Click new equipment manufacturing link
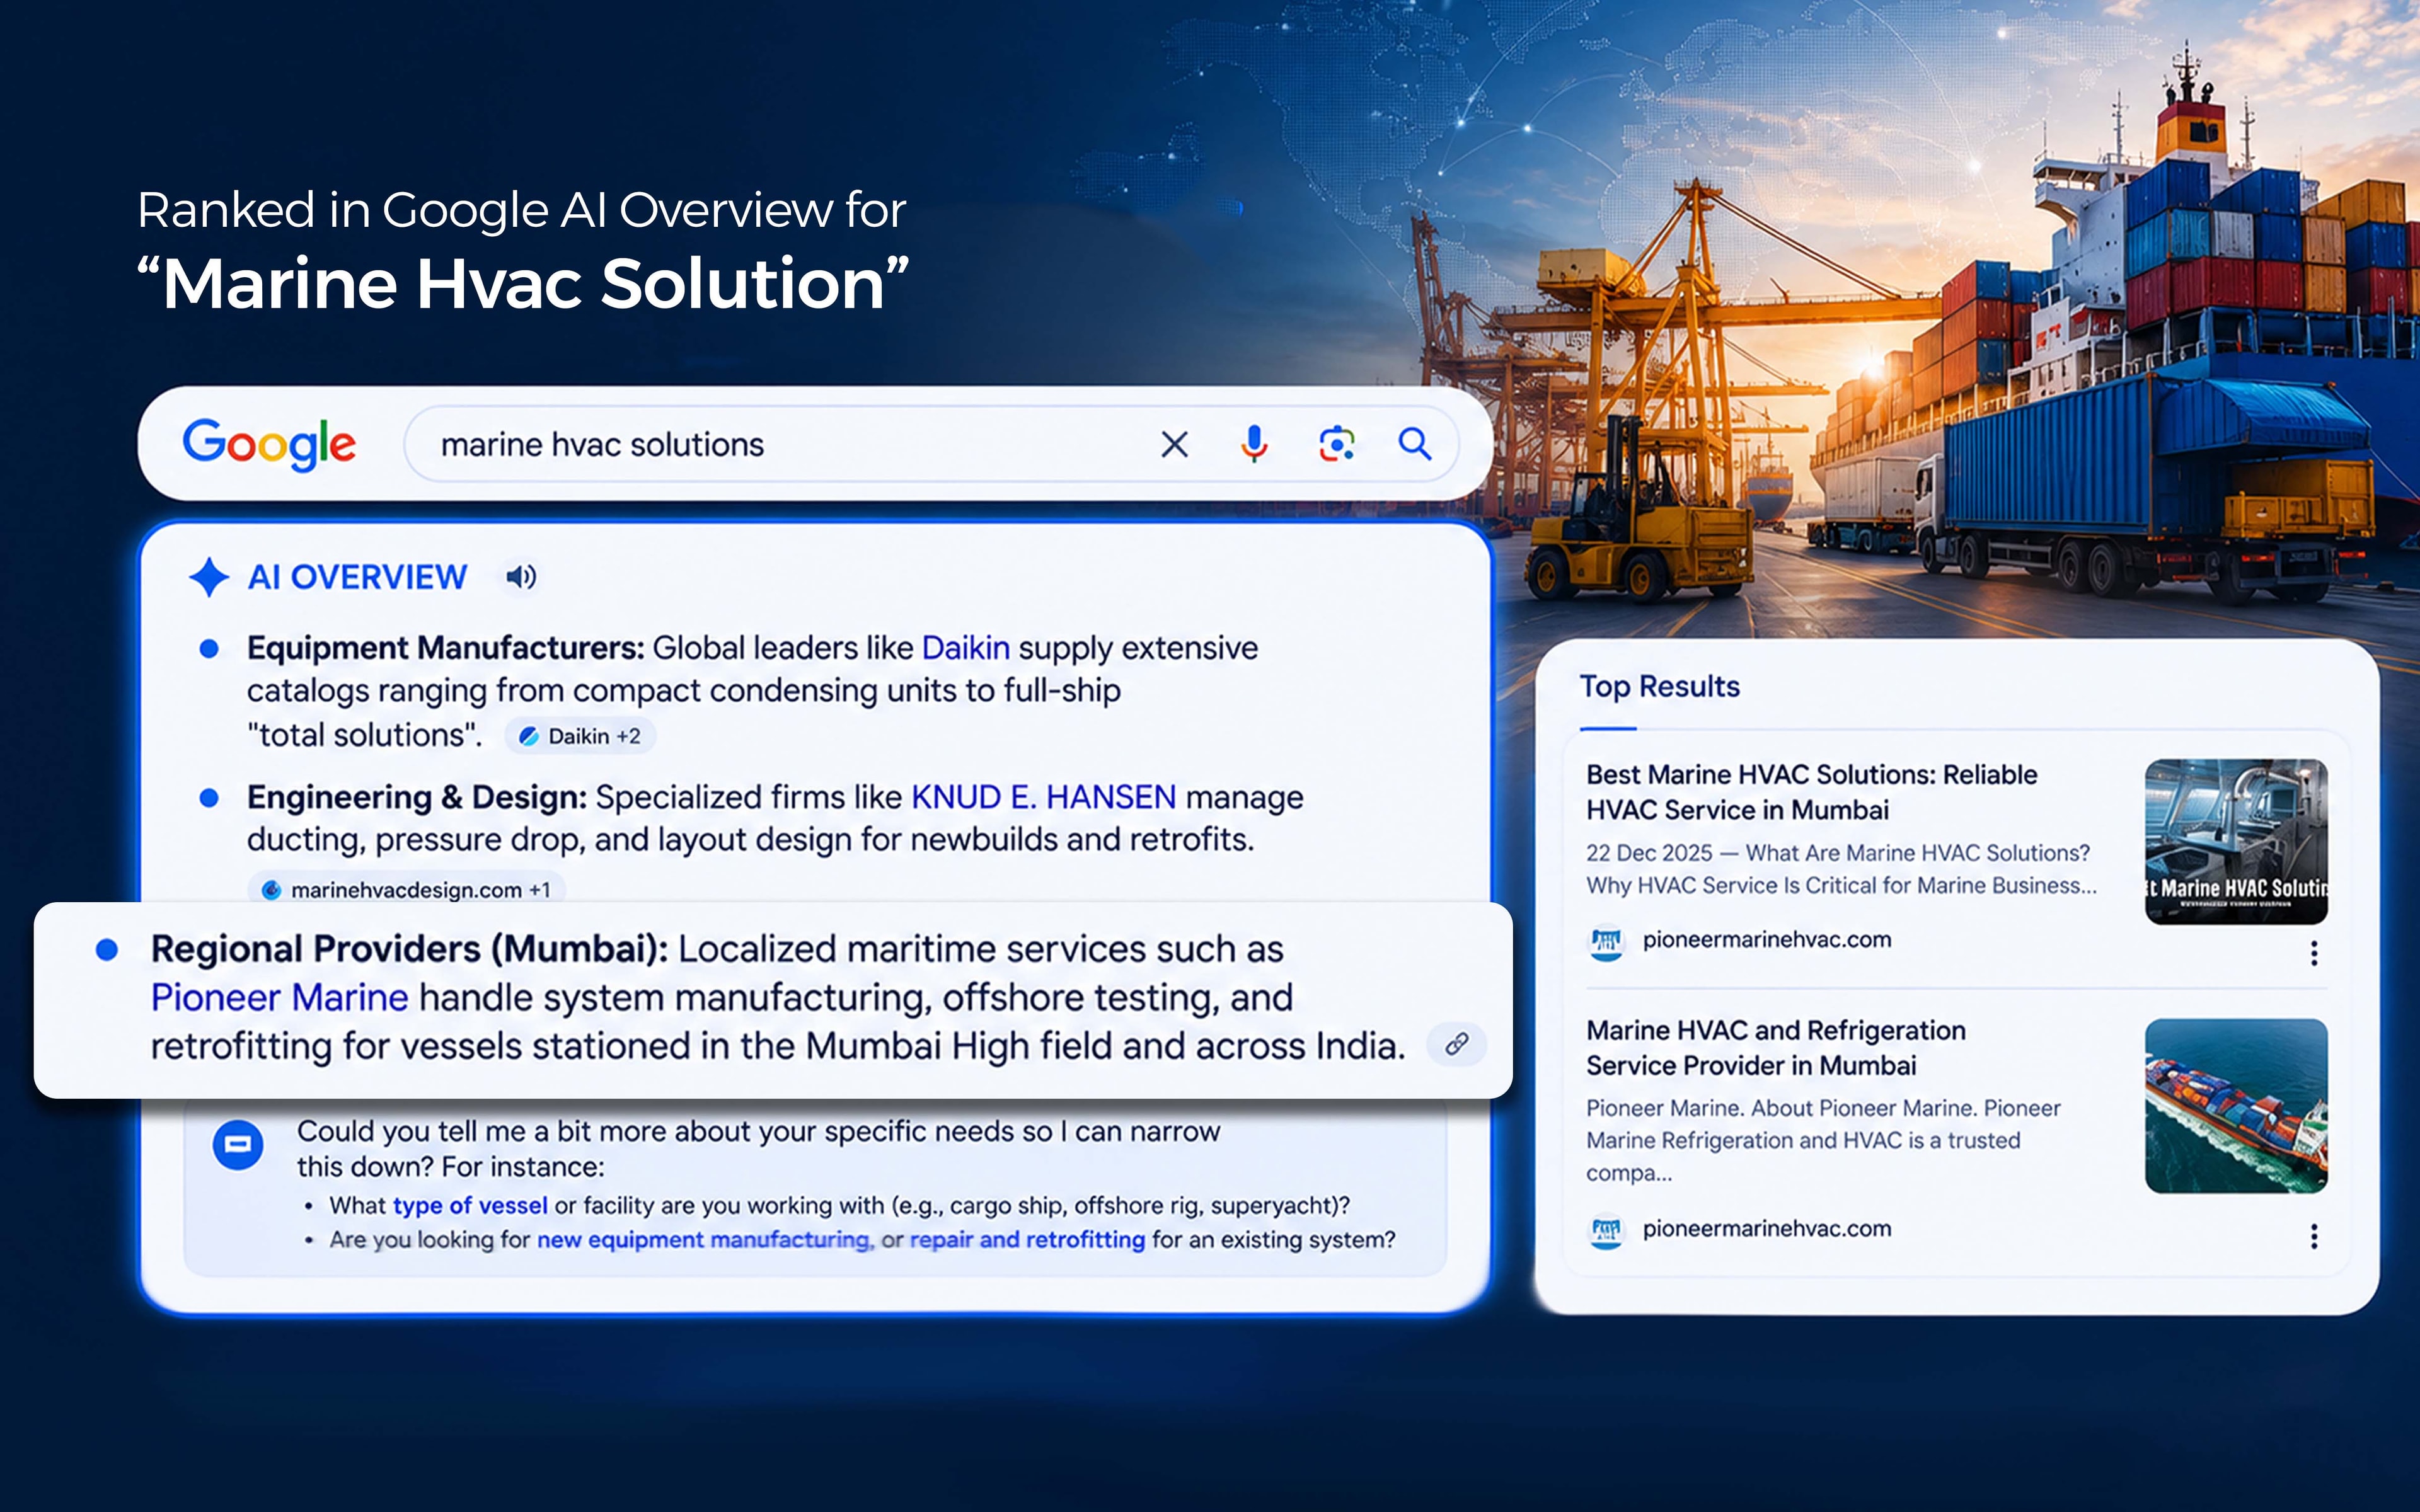The image size is (2420, 1512). [705, 1239]
